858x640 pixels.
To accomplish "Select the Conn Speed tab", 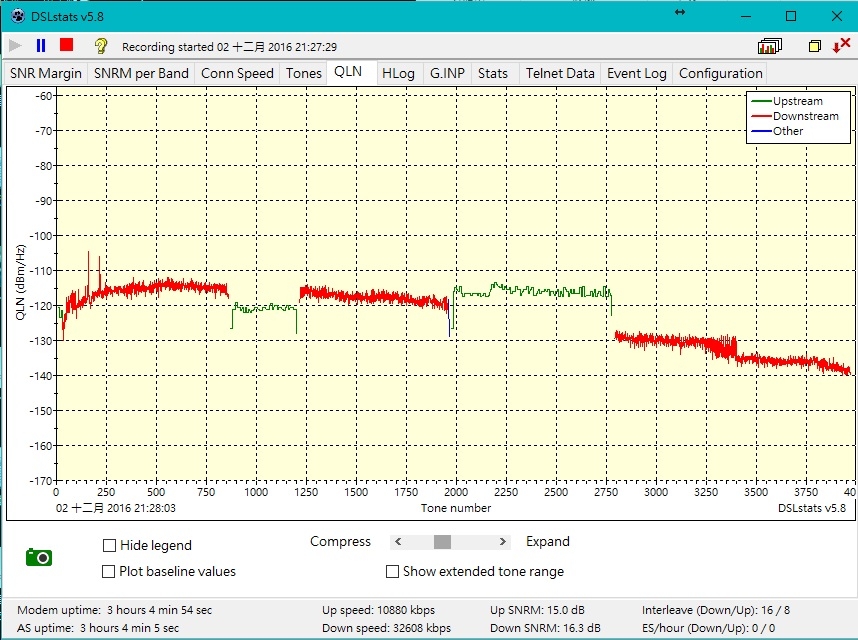I will (x=237, y=73).
